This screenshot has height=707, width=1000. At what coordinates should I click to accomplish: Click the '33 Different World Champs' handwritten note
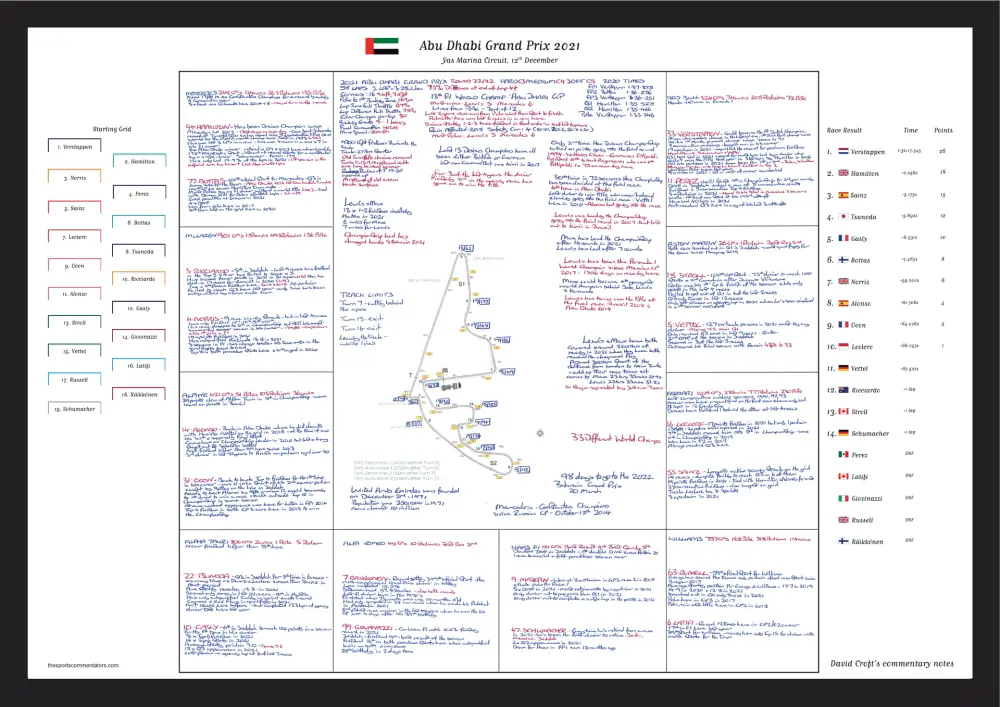tap(615, 439)
